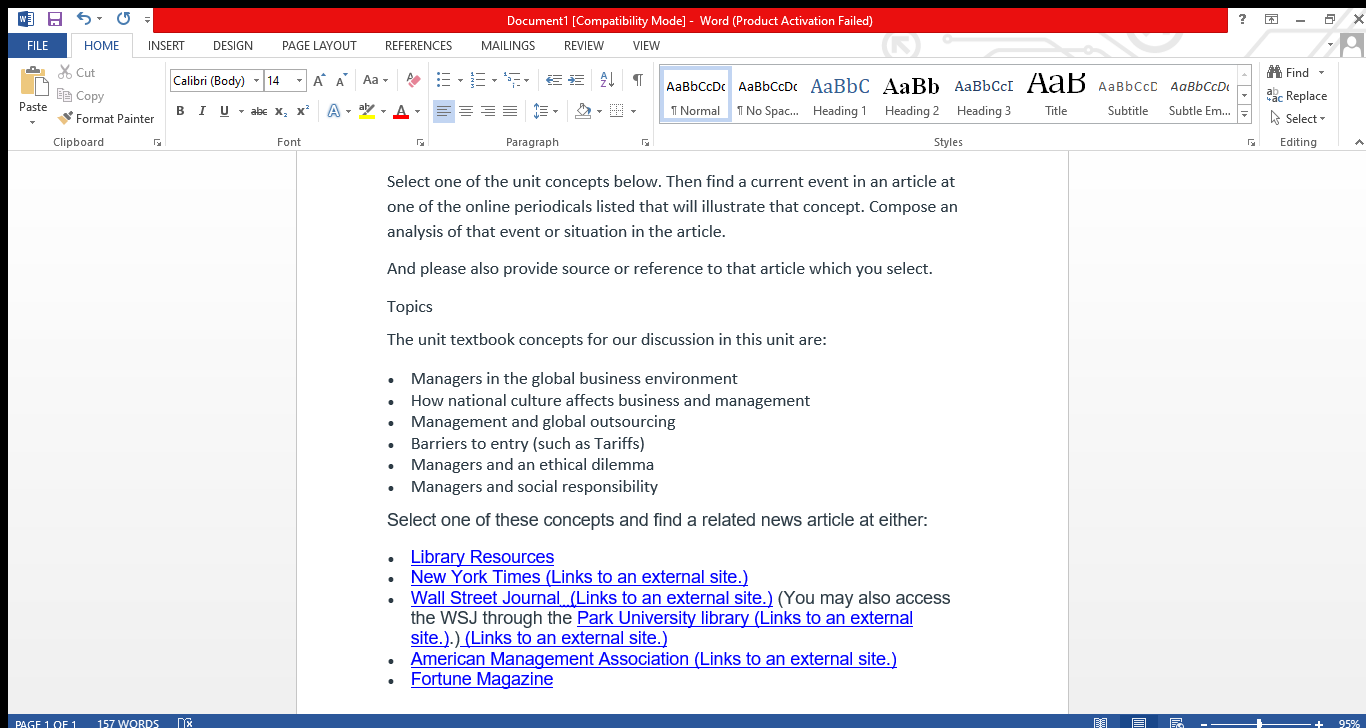Apply strikethrough formatting
1366x728 pixels.
258,112
